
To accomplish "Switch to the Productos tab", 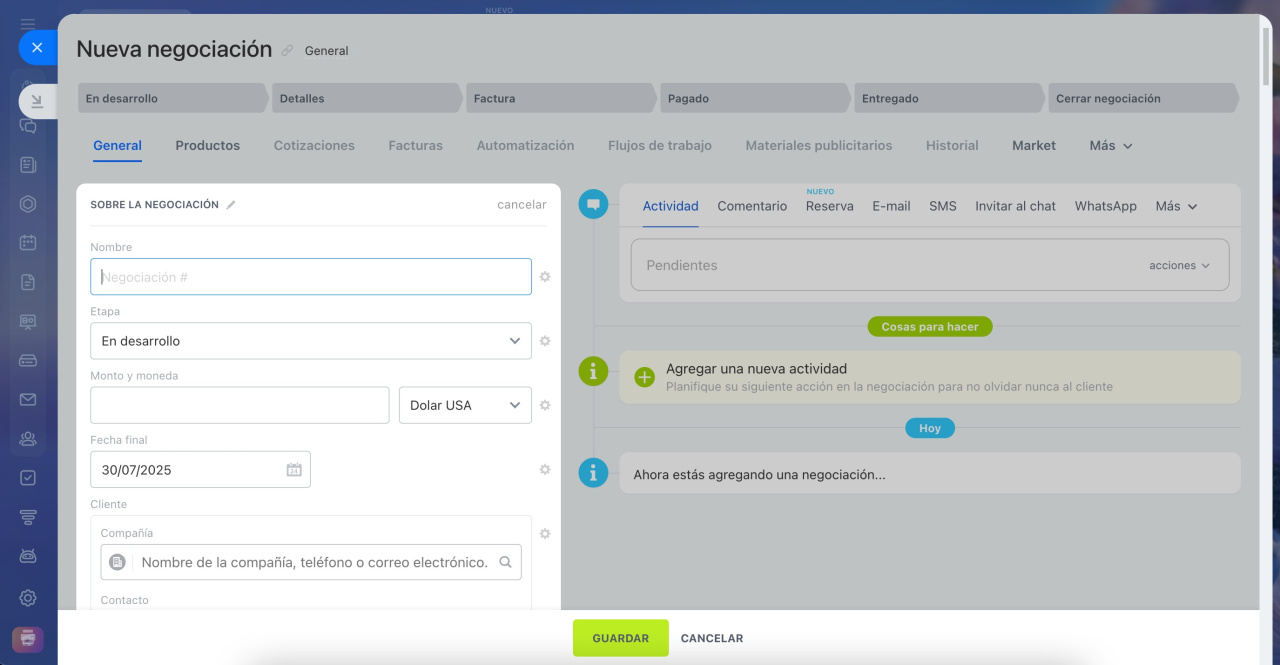I will (x=208, y=146).
